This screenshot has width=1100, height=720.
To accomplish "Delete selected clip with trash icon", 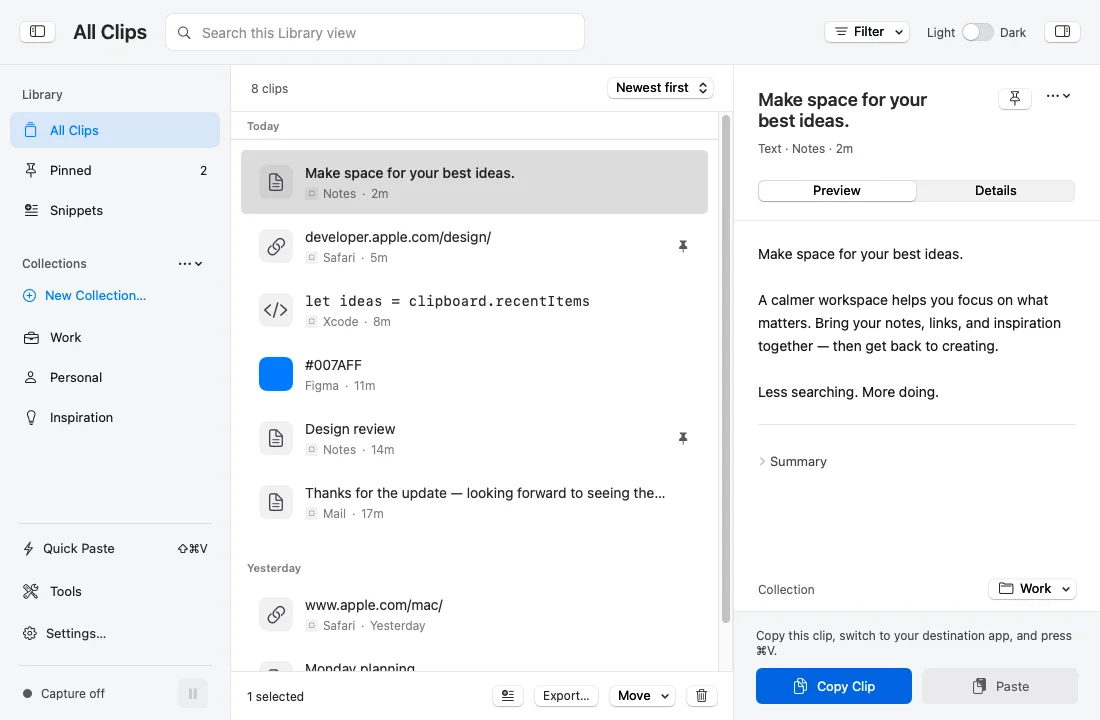I will (701, 695).
